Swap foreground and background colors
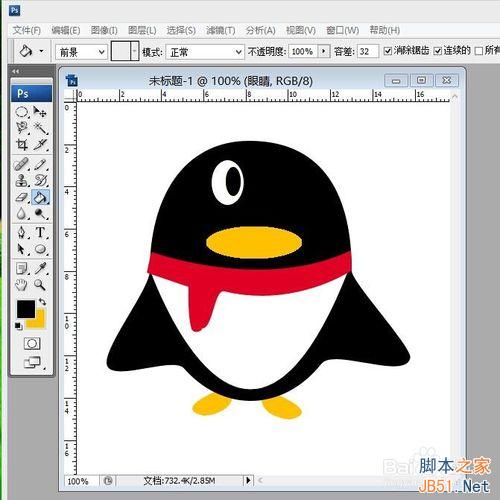 (42, 302)
